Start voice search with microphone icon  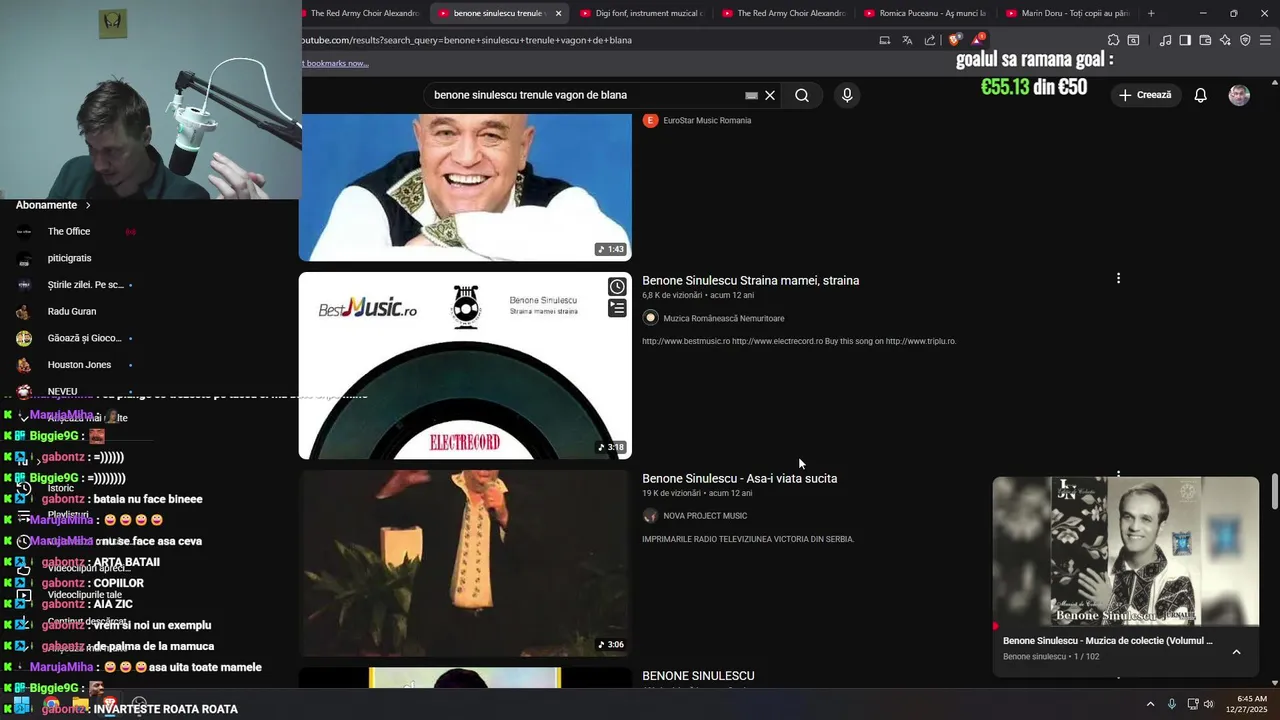pyautogui.click(x=847, y=95)
